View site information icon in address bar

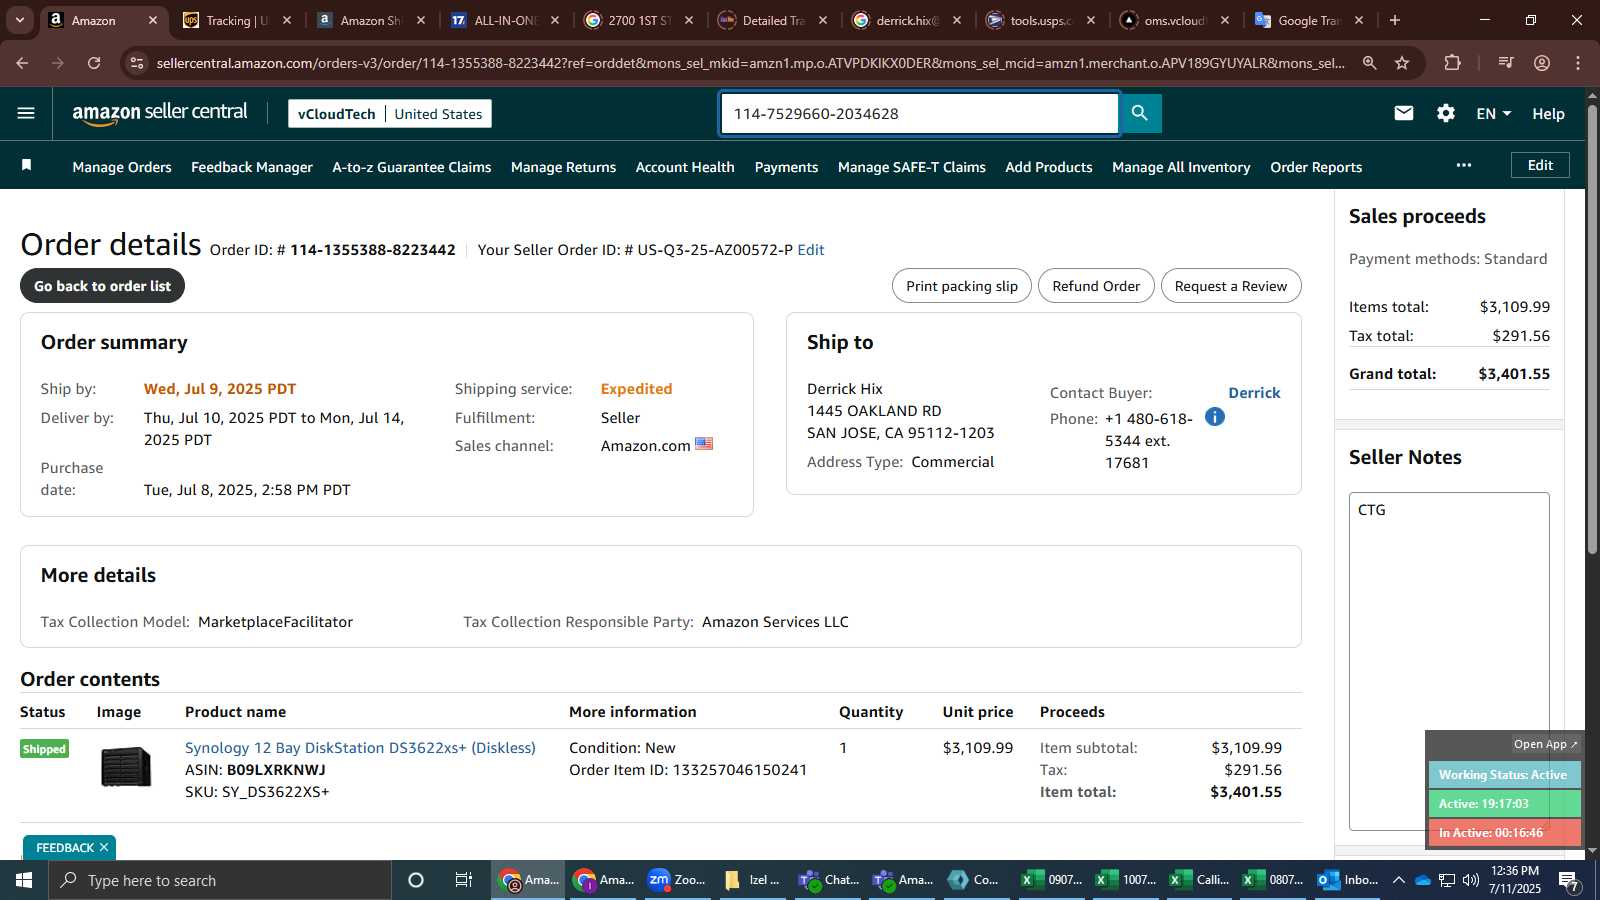(x=137, y=63)
